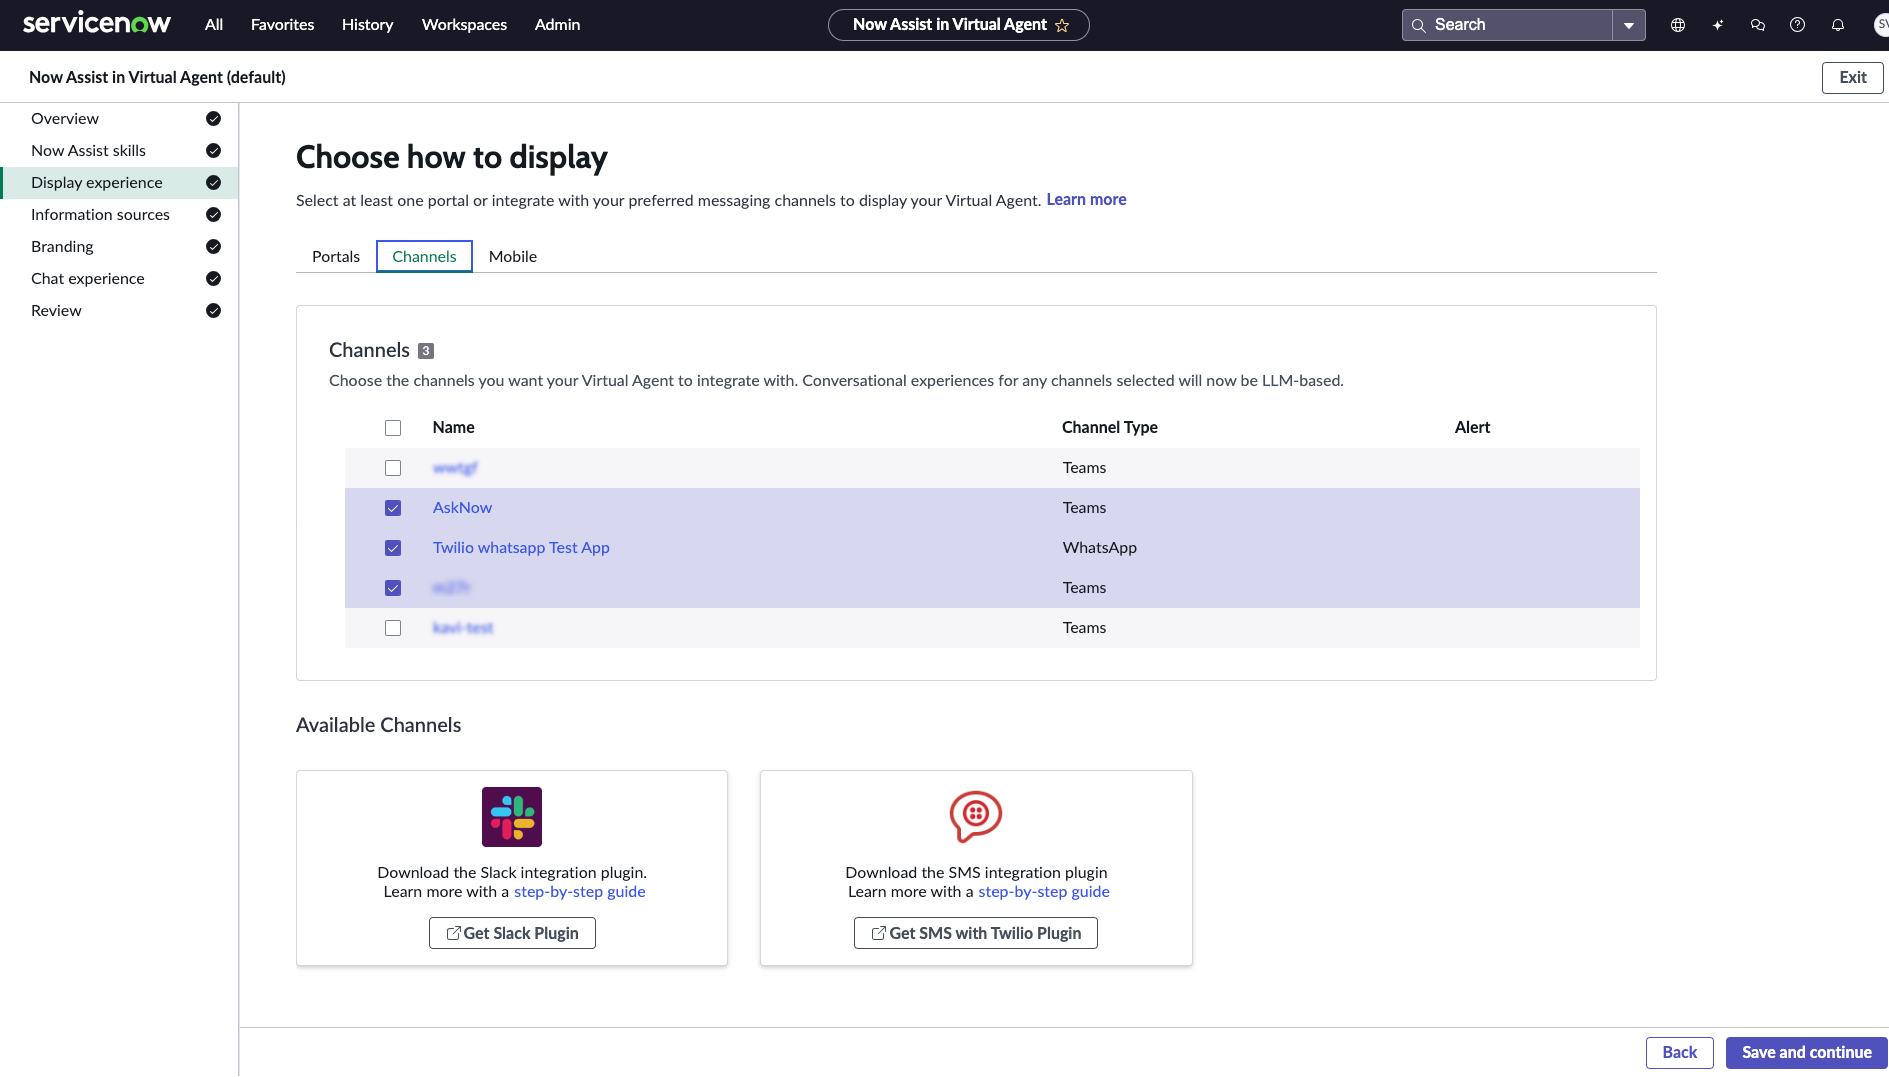Viewport: 1889px width, 1077px height.
Task: Go to the Overview step
Action: (x=119, y=118)
